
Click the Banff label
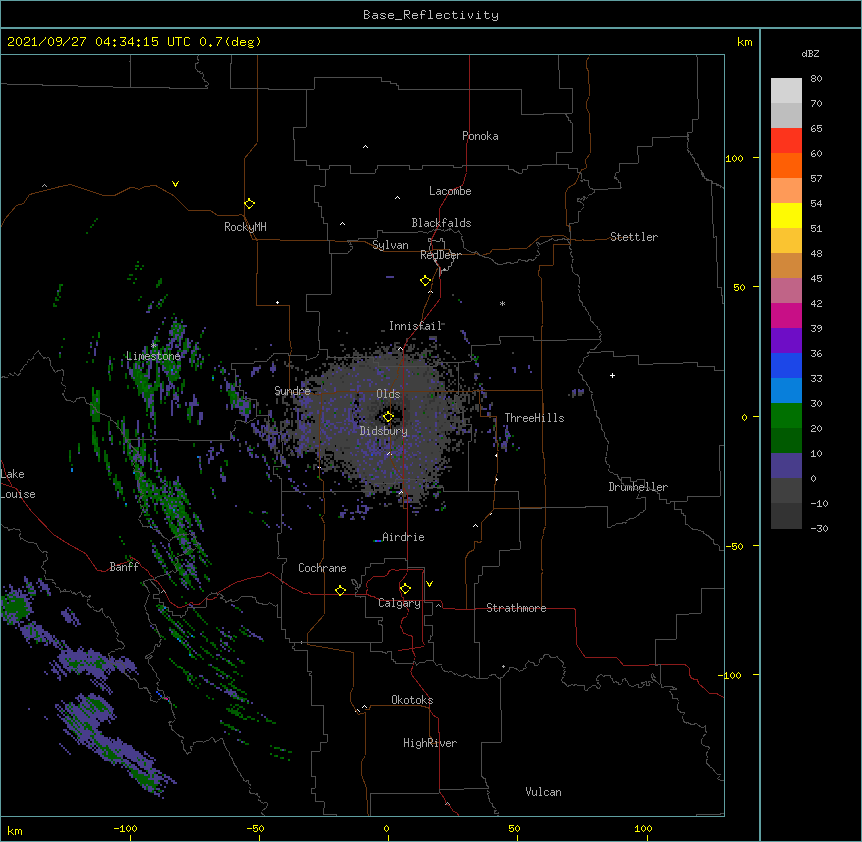point(124,567)
